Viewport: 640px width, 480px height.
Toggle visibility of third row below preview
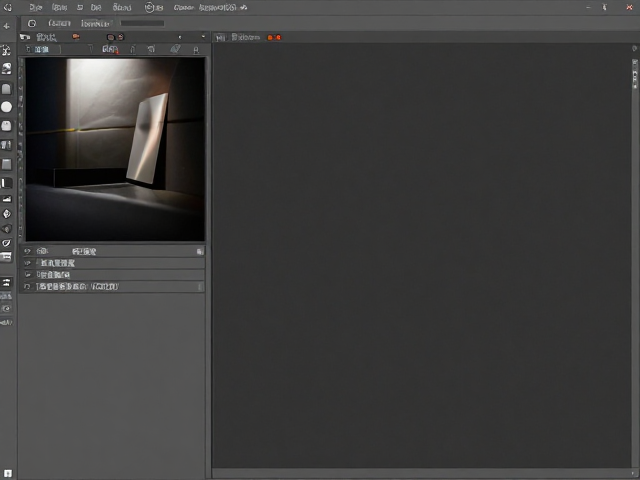tap(27, 274)
